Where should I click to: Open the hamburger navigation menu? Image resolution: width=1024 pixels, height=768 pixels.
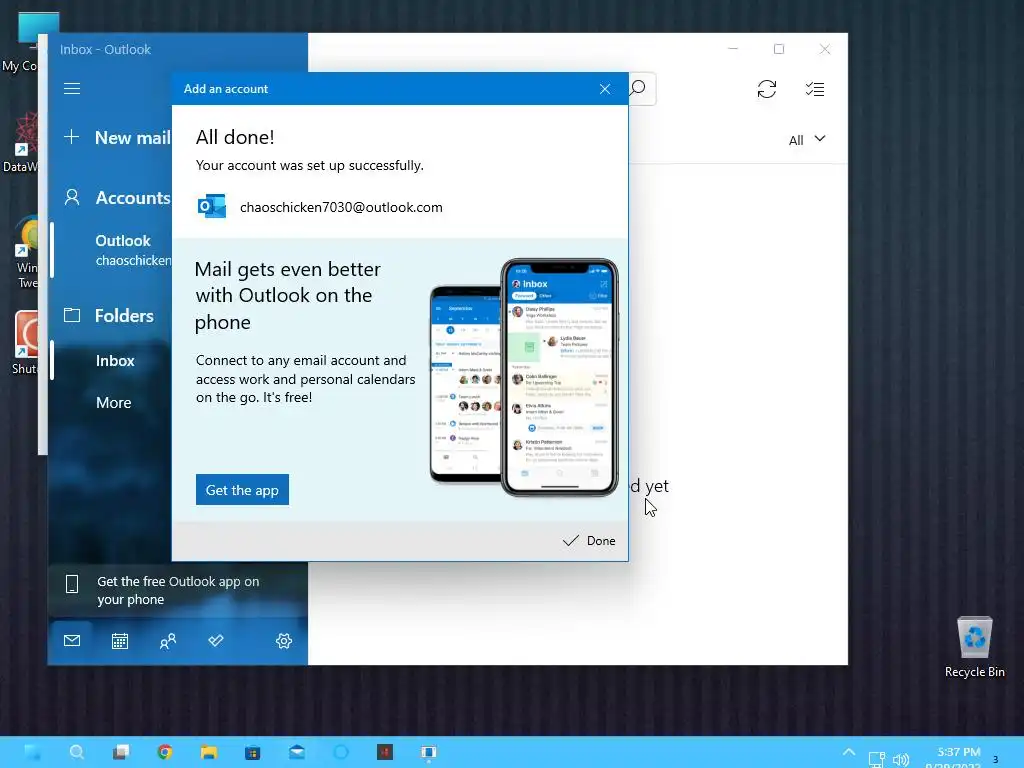(72, 88)
